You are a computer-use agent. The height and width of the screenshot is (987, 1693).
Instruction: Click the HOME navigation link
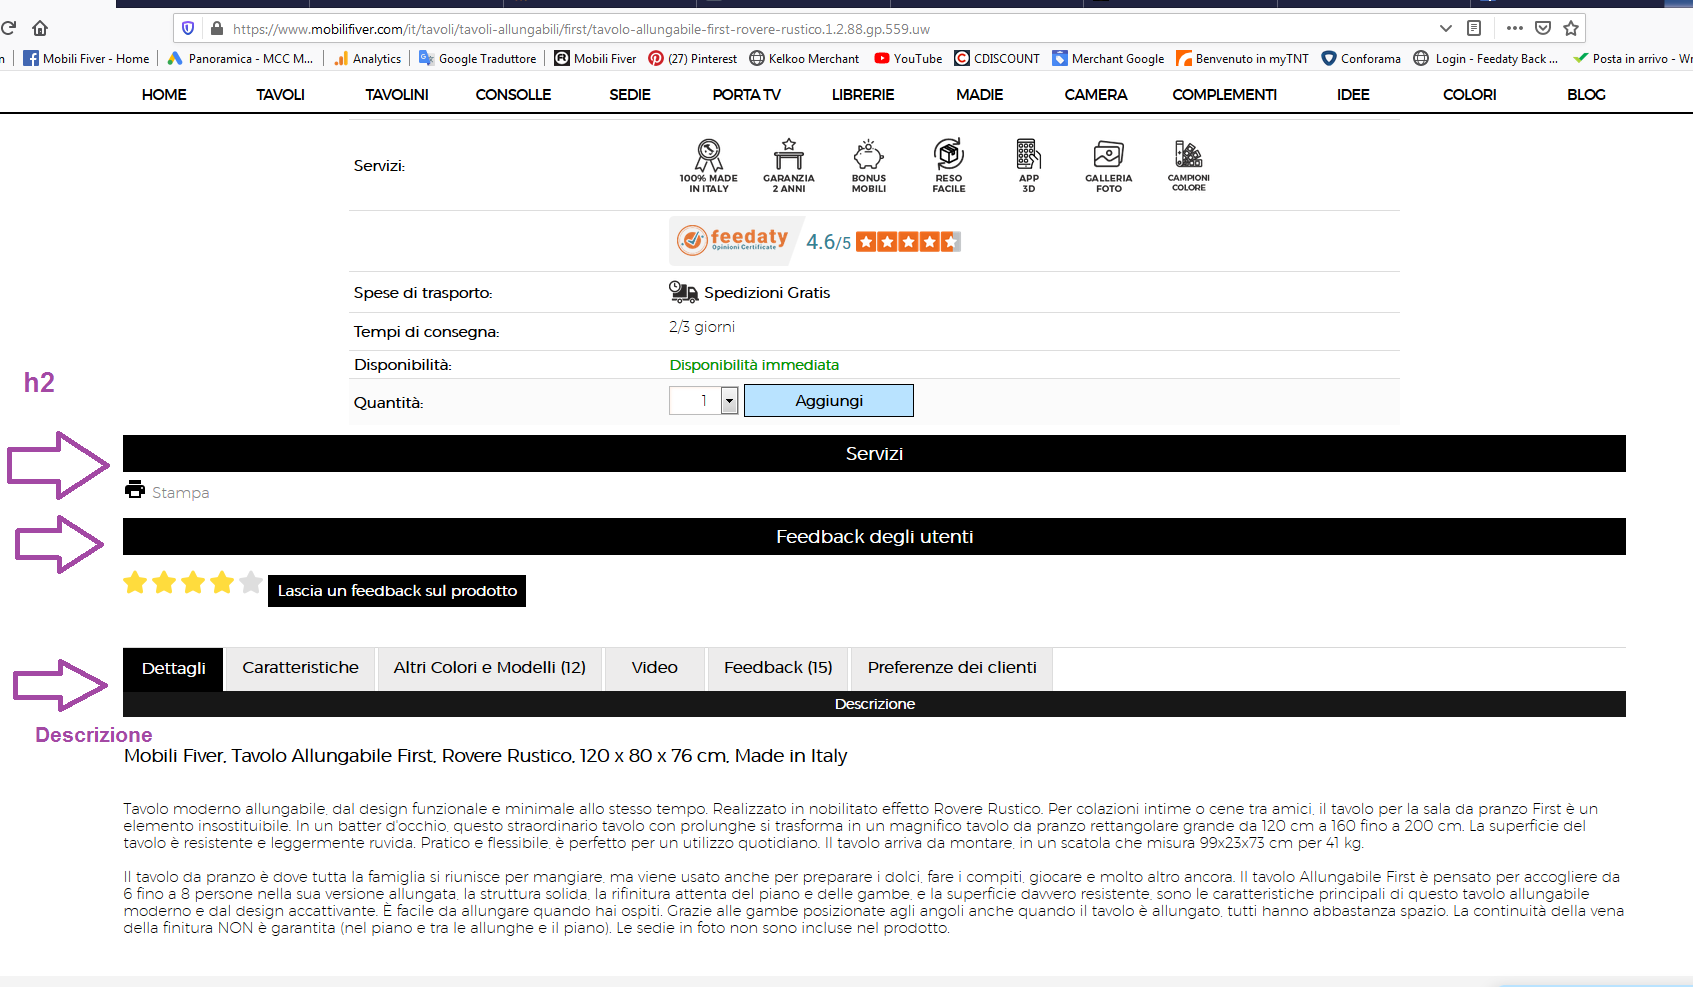pos(164,95)
